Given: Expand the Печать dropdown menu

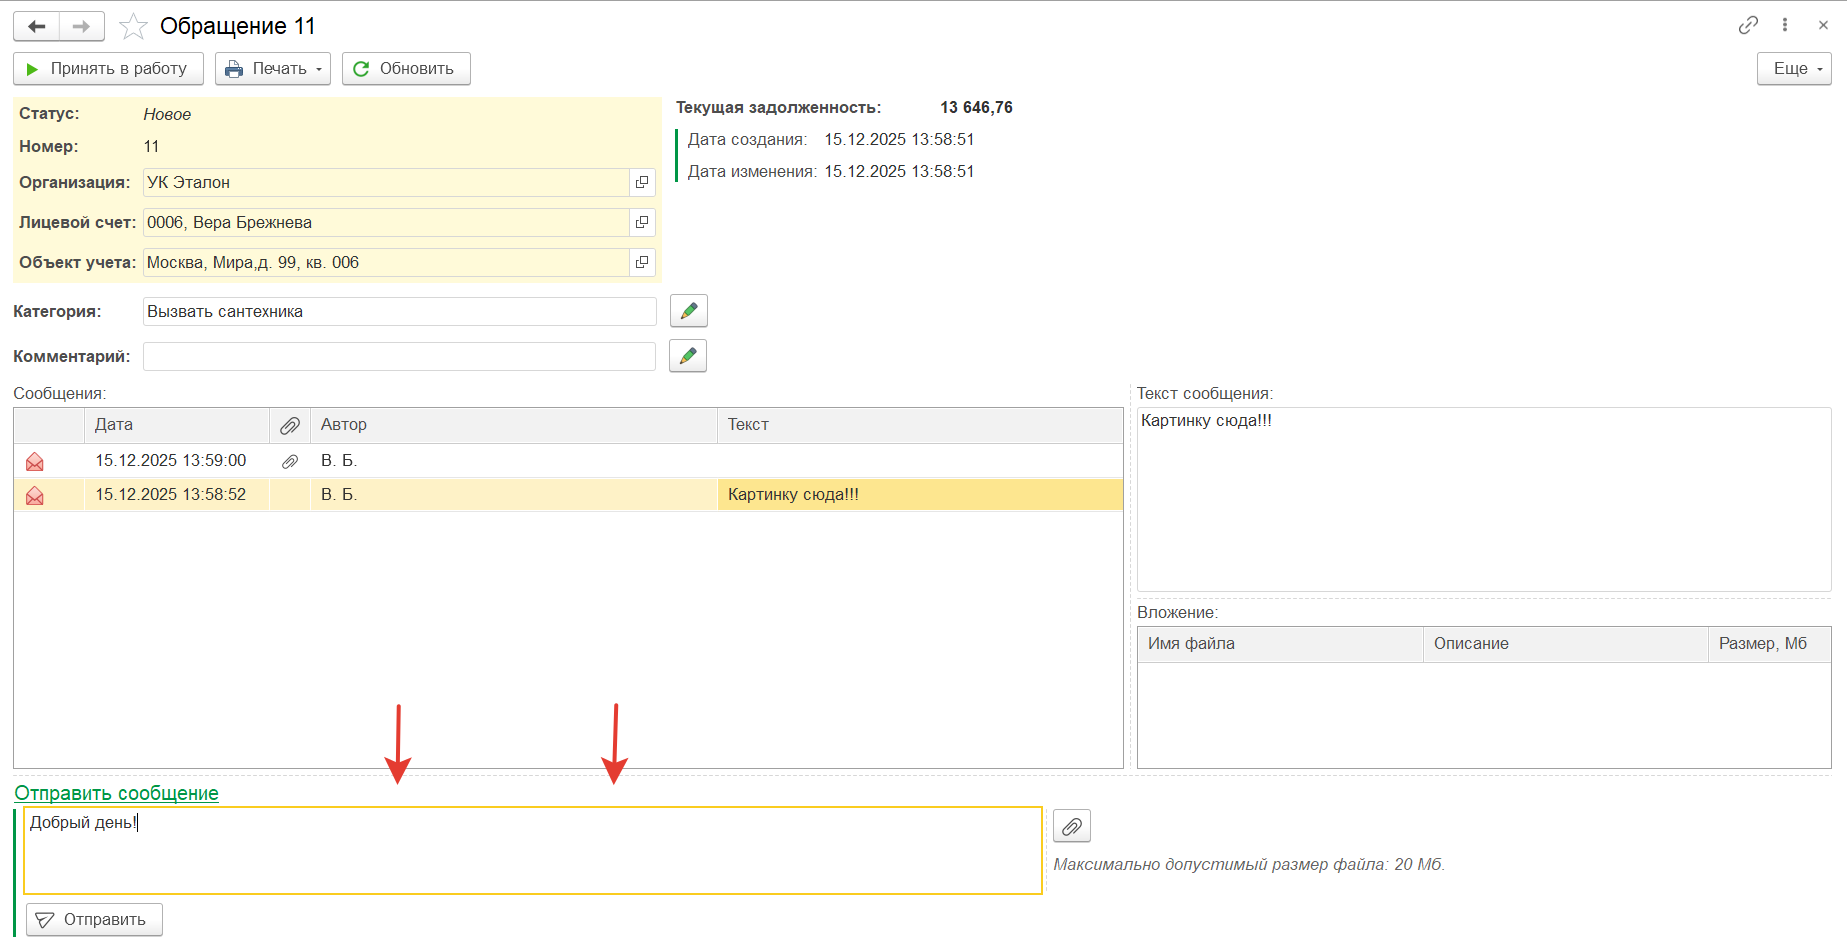Looking at the screenshot, I should coord(273,69).
